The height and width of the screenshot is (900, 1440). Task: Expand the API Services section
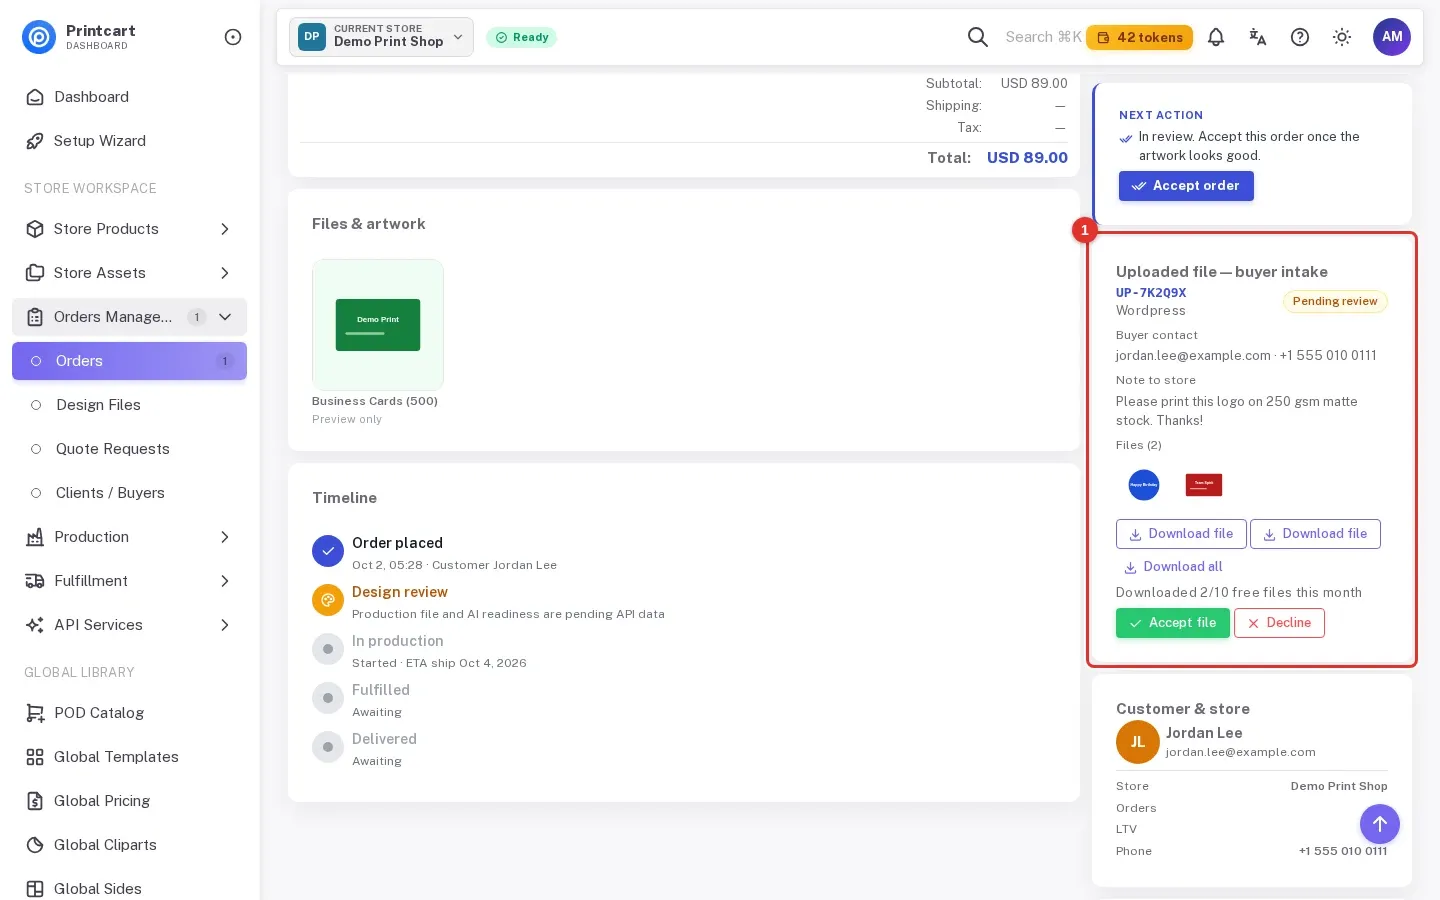tap(129, 625)
